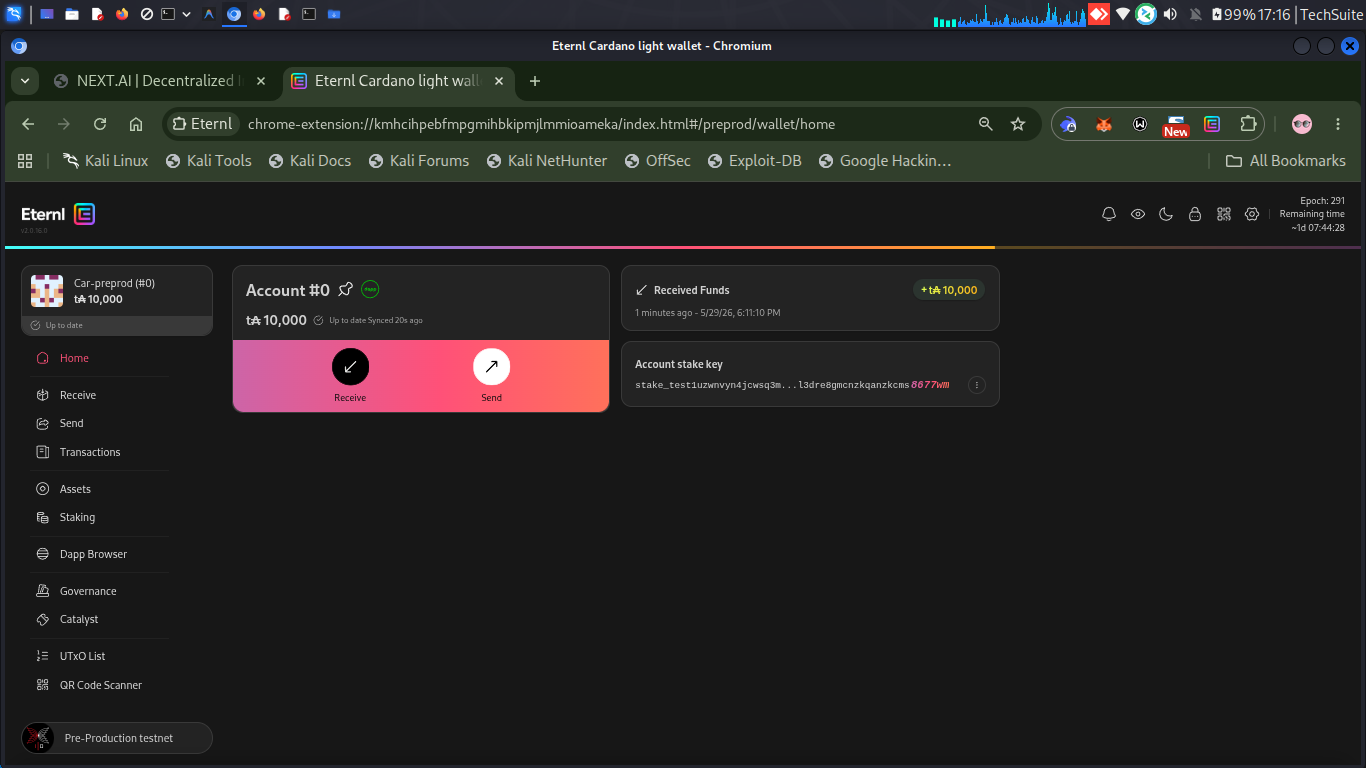
Task: Click the stake_test1 stake key address
Action: pos(792,385)
